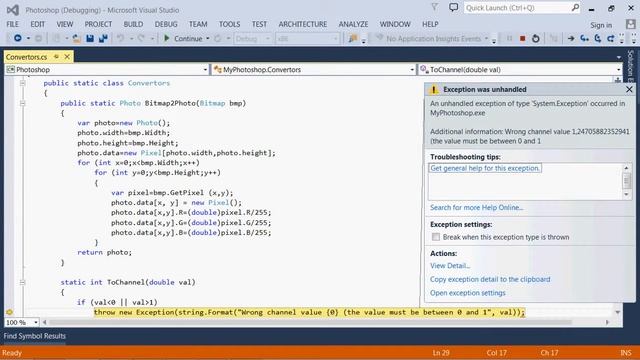Click the Restart debugging icon
The height and width of the screenshot is (360, 640).
536,38
